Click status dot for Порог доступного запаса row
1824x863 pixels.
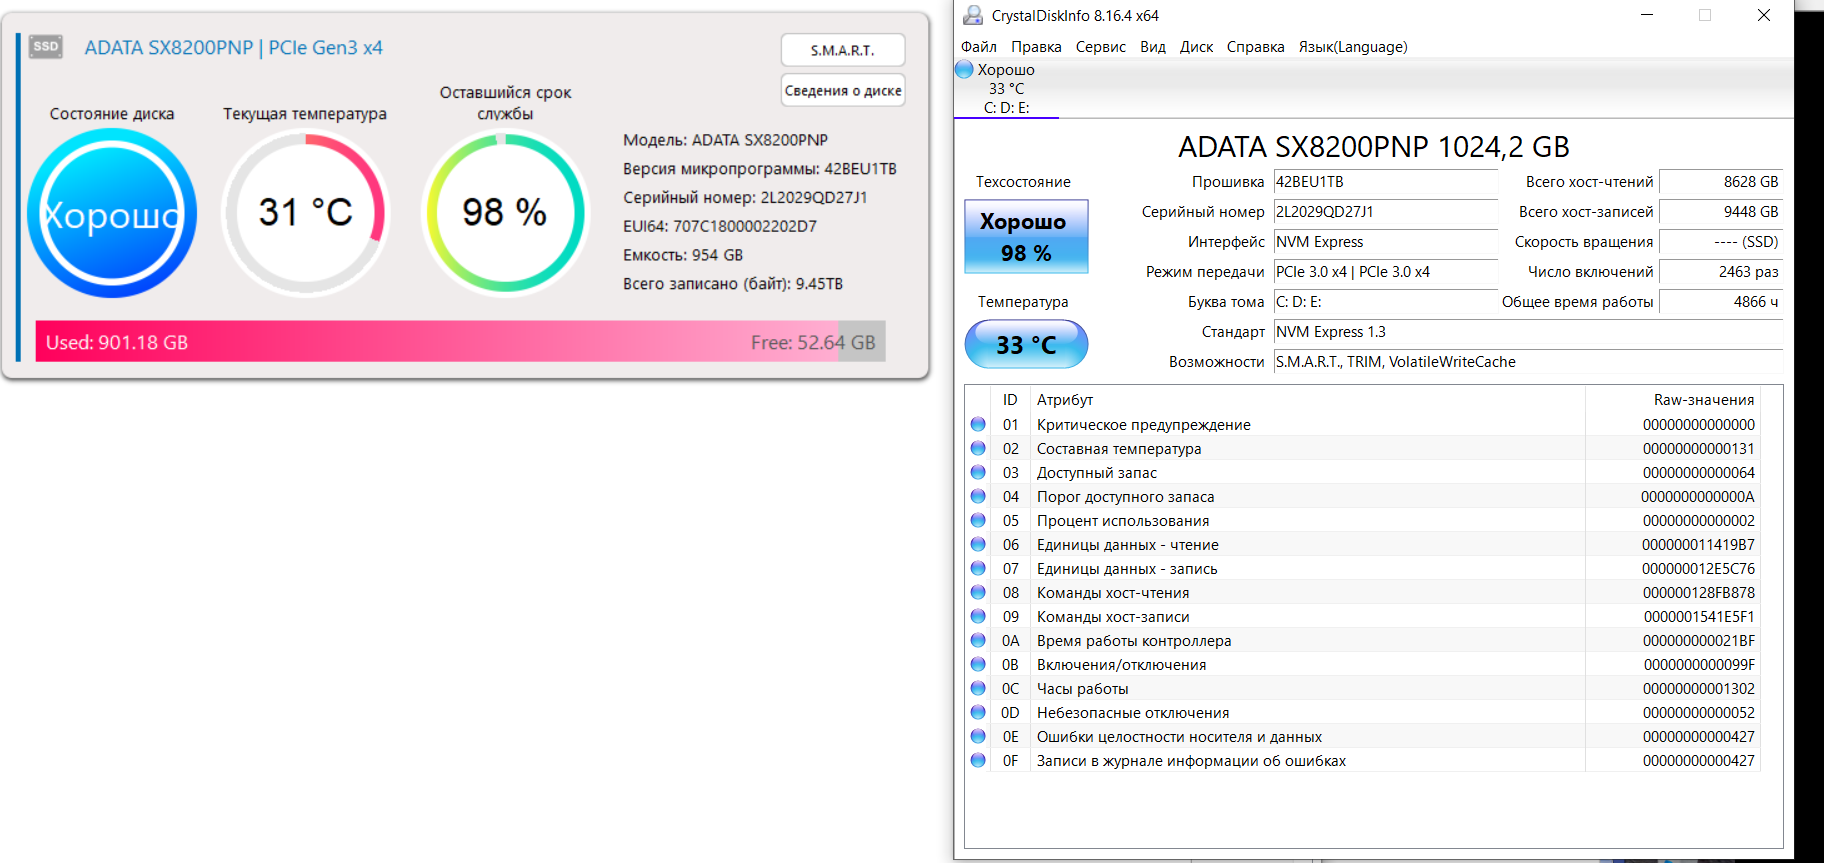tap(978, 496)
